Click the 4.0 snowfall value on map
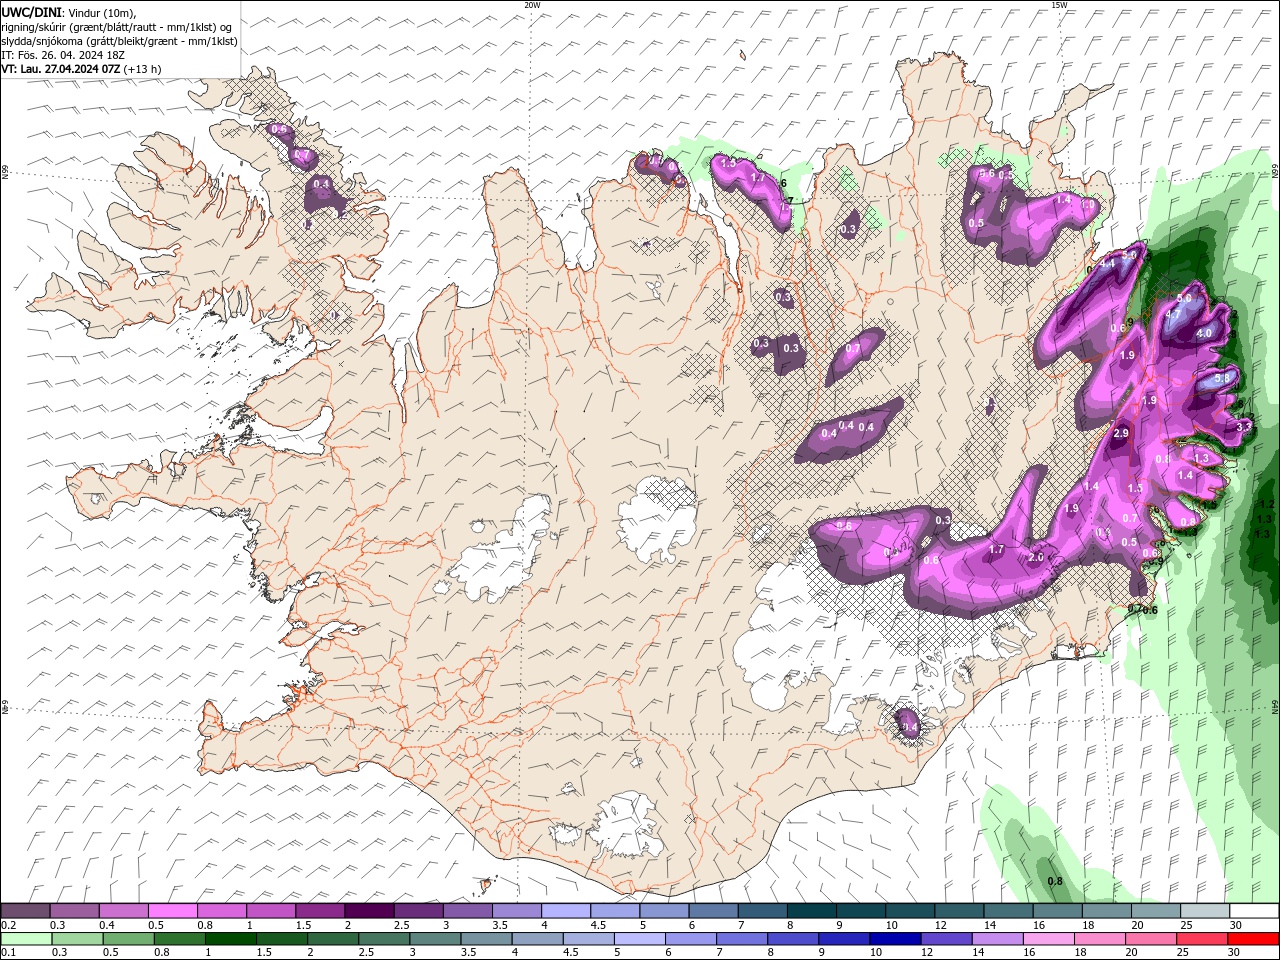The width and height of the screenshot is (1280, 960). click(1204, 333)
